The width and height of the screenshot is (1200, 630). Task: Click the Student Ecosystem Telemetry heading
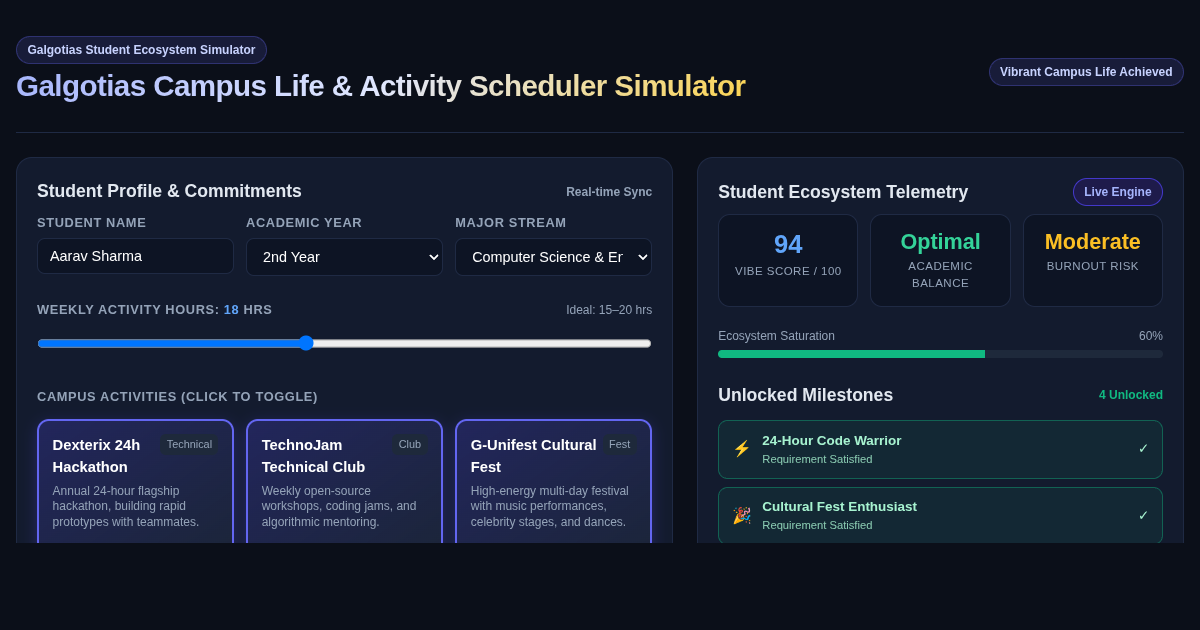click(x=843, y=192)
